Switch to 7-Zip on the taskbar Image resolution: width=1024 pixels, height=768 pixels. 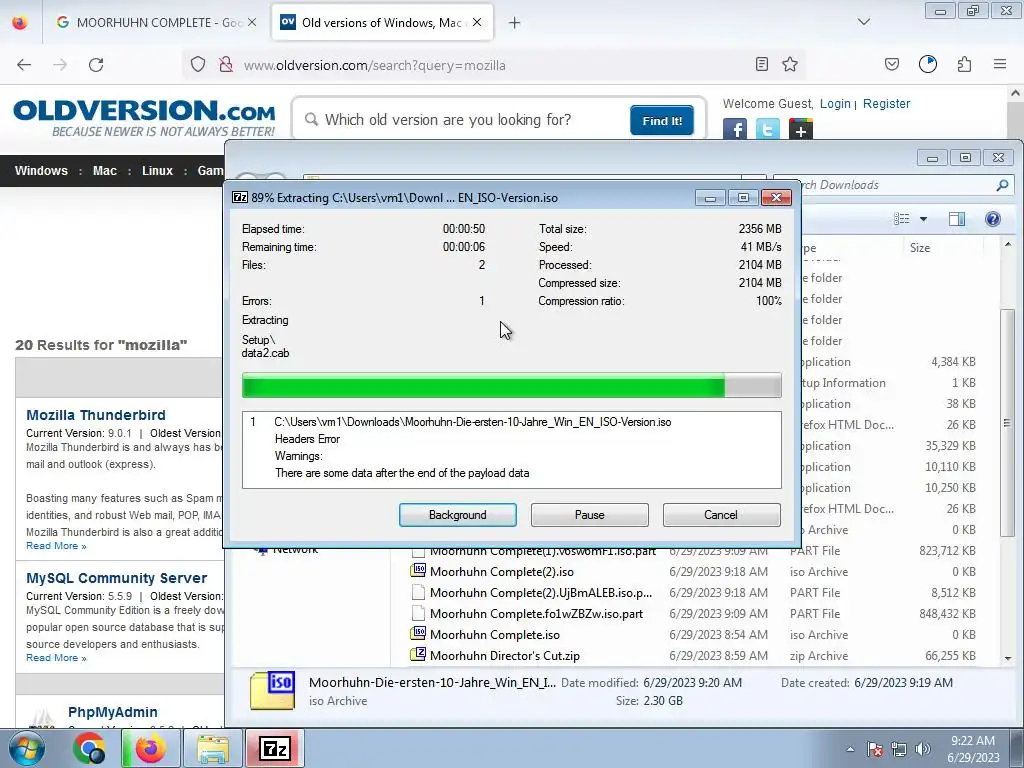tap(275, 749)
